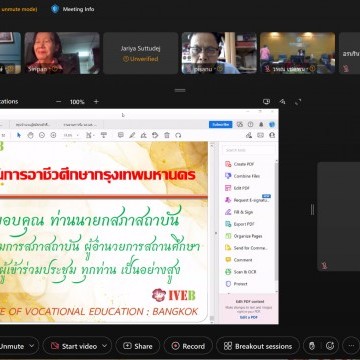Click the blue Subscribe button
360x360 pixels.
(220, 124)
